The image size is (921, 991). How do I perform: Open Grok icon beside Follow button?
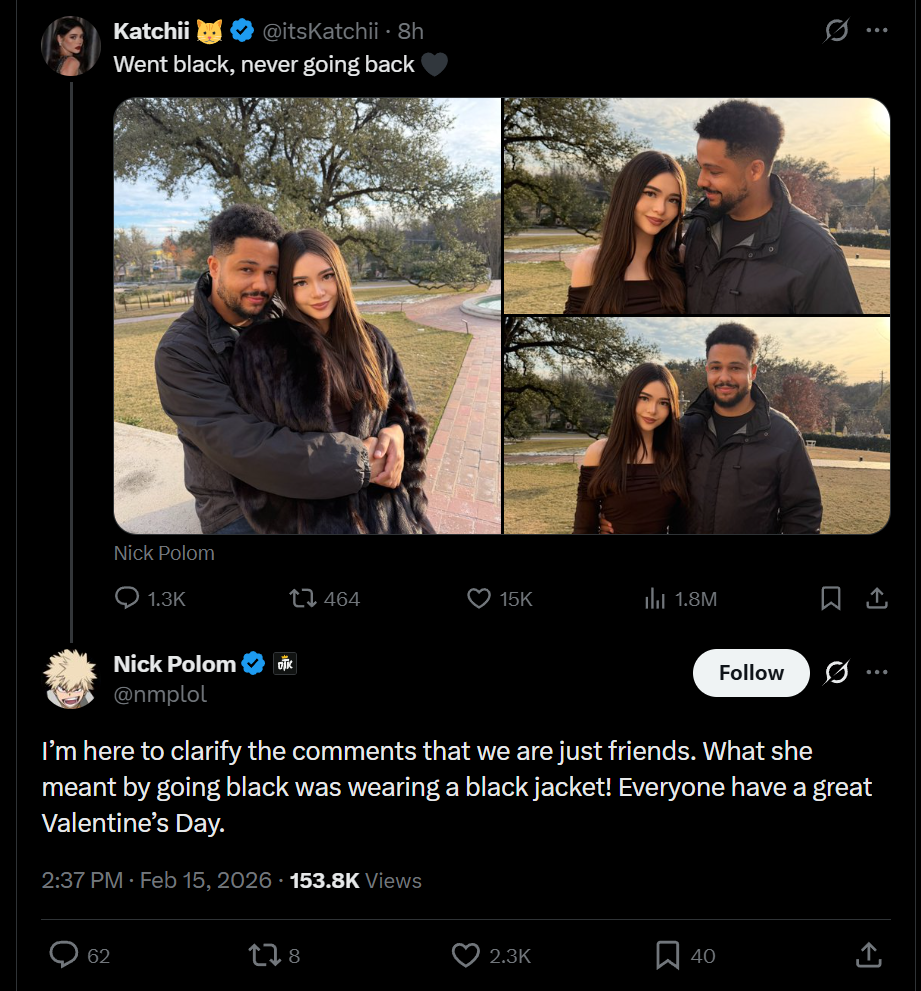click(836, 672)
